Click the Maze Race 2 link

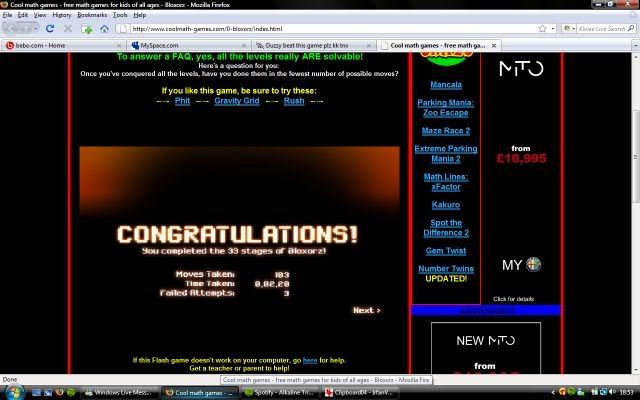[x=445, y=130]
